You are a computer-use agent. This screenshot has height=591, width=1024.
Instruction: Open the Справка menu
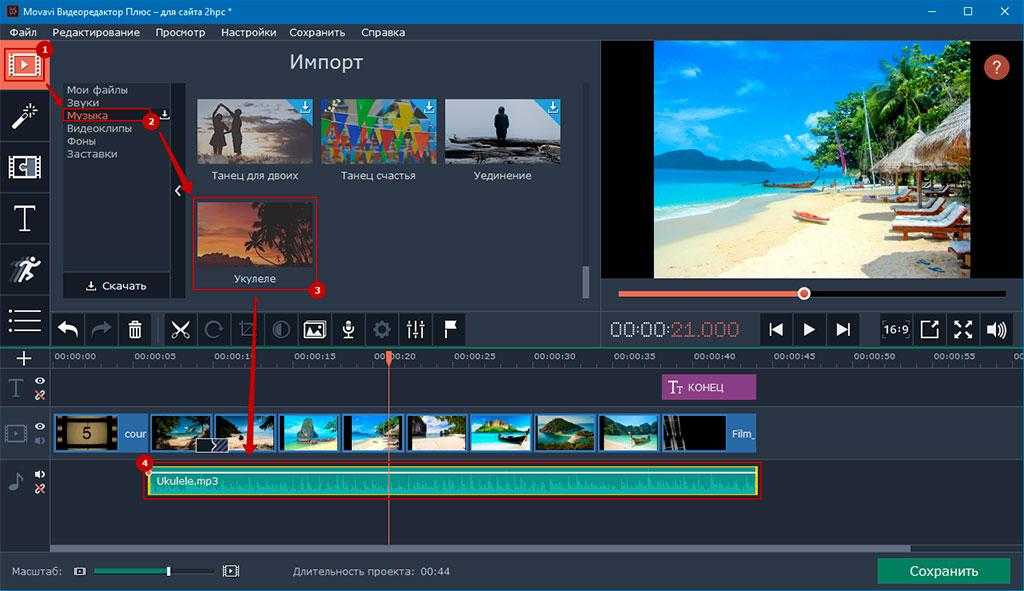pos(383,32)
